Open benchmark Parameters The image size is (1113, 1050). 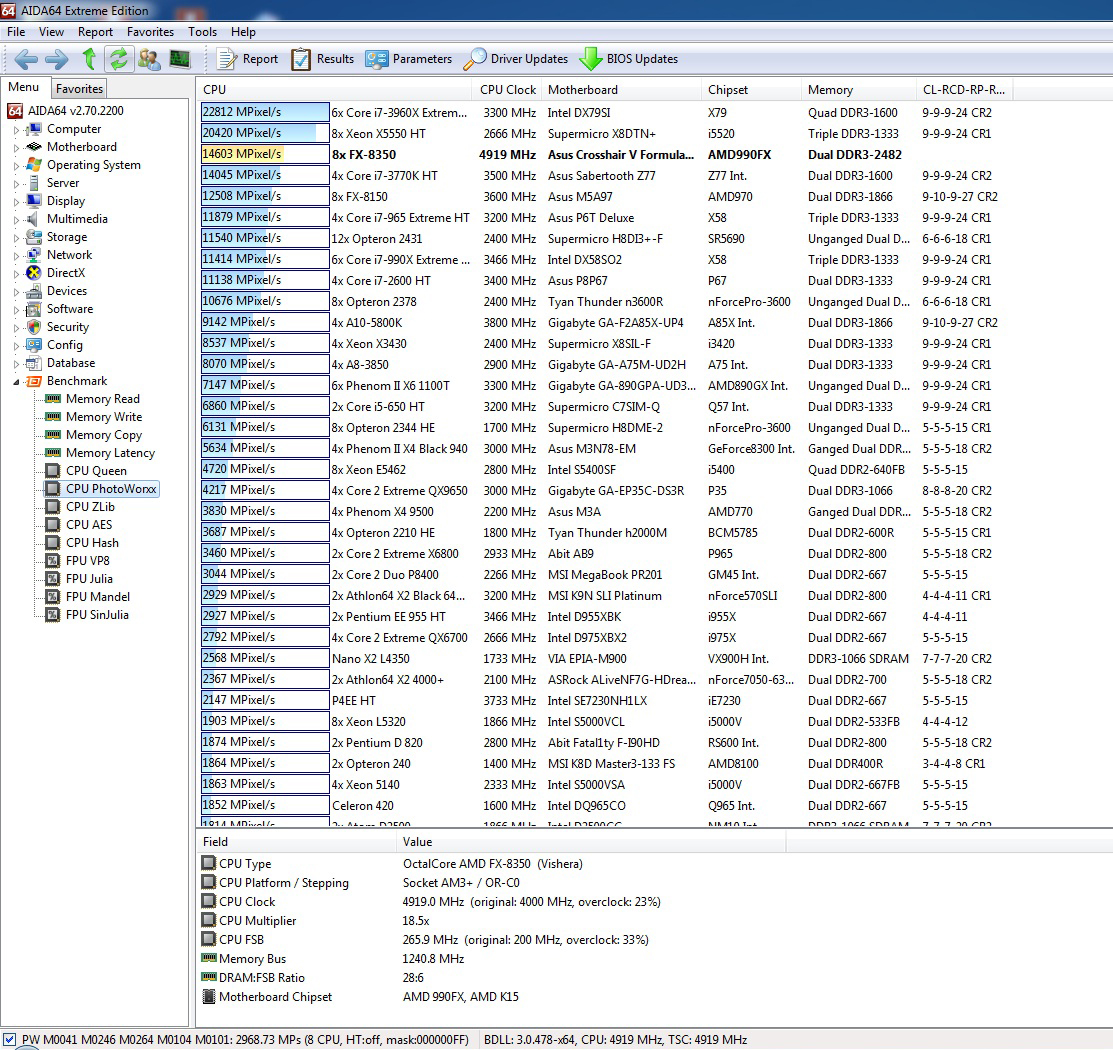[x=409, y=59]
